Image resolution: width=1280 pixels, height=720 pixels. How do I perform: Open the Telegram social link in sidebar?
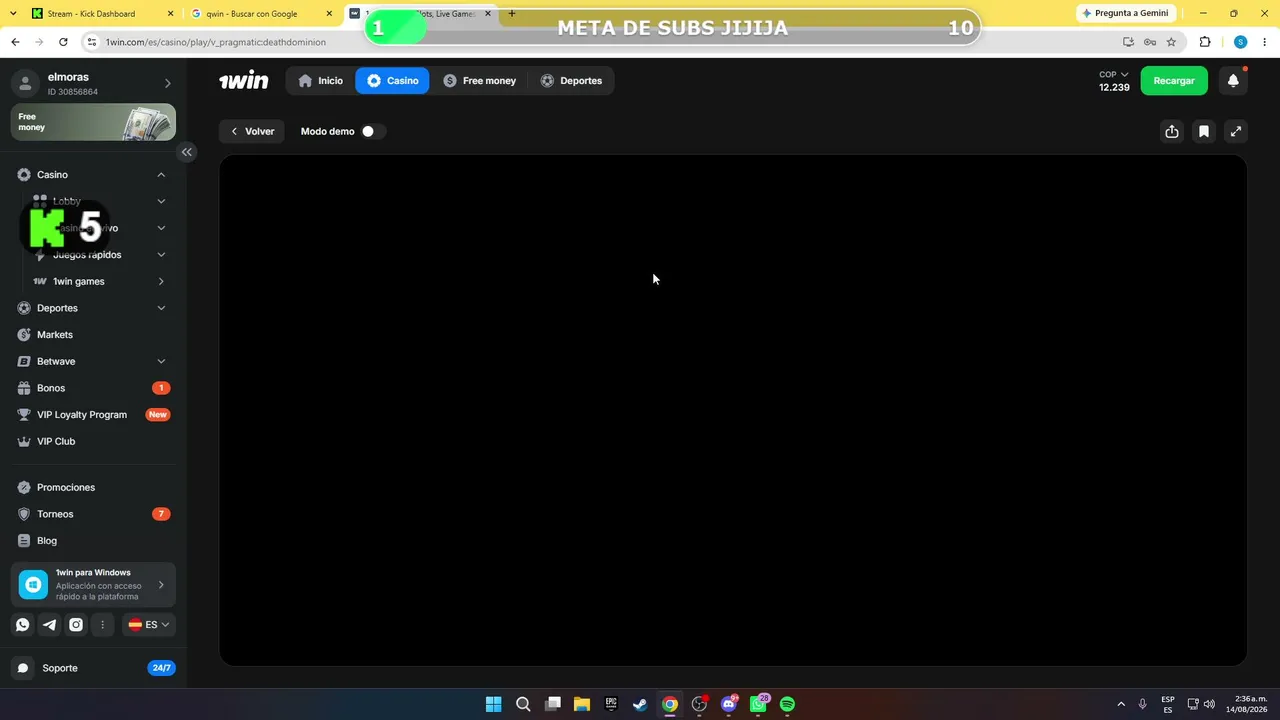point(49,625)
